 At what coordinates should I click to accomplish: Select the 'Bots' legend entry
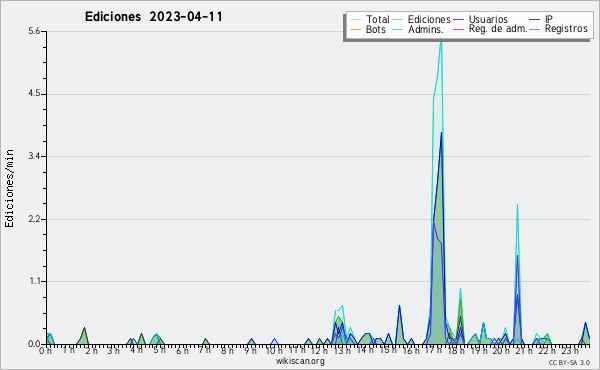375,29
